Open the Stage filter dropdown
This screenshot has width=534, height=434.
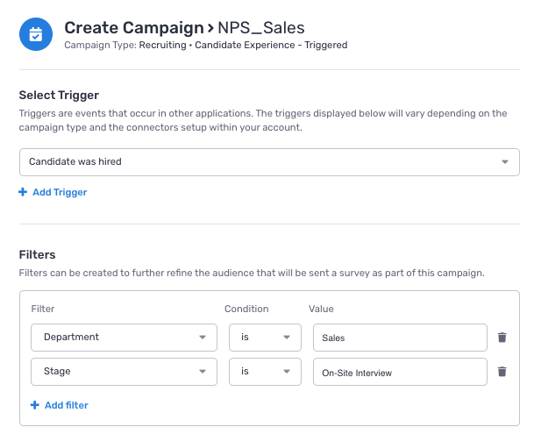coord(124,372)
